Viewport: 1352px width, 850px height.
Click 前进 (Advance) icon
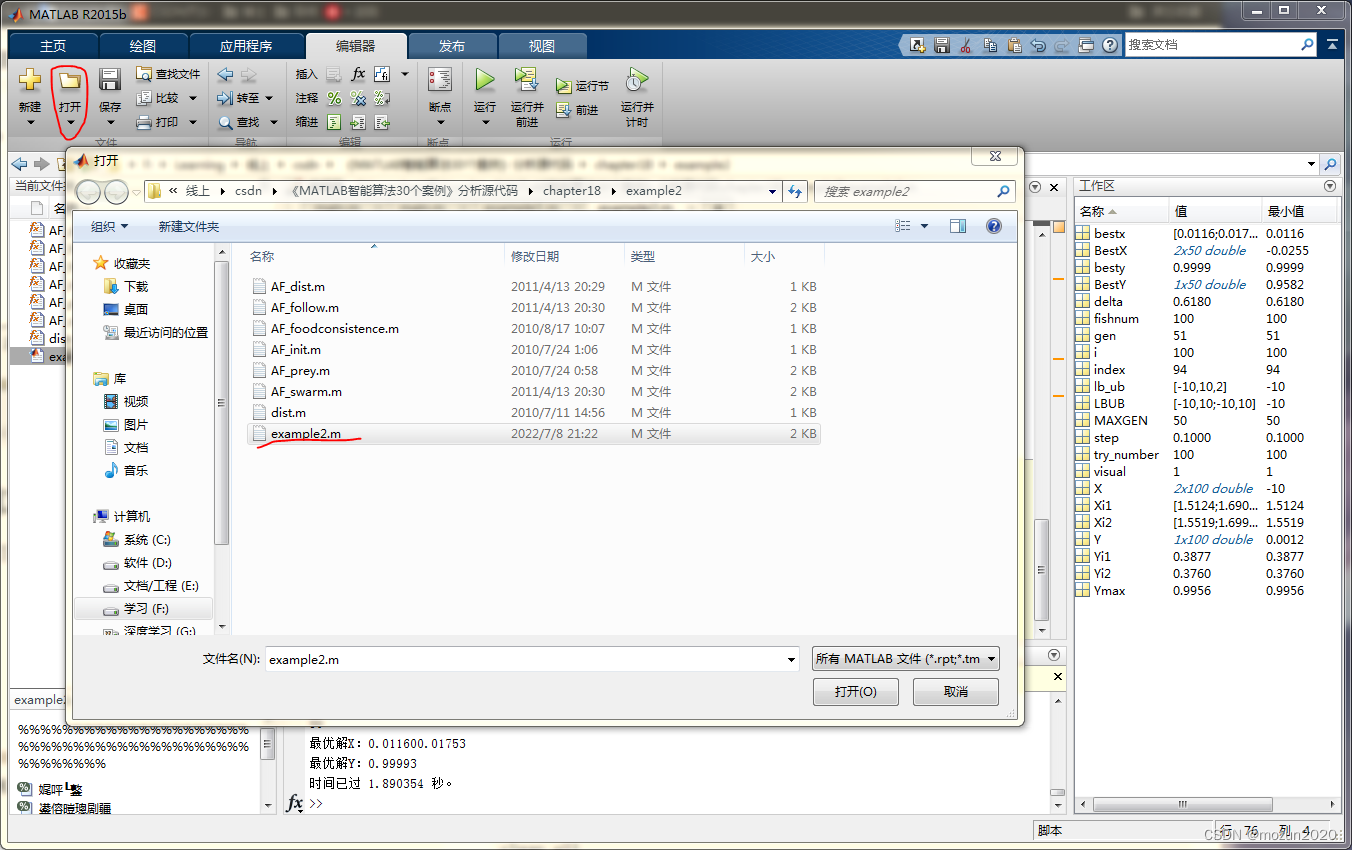pos(564,110)
